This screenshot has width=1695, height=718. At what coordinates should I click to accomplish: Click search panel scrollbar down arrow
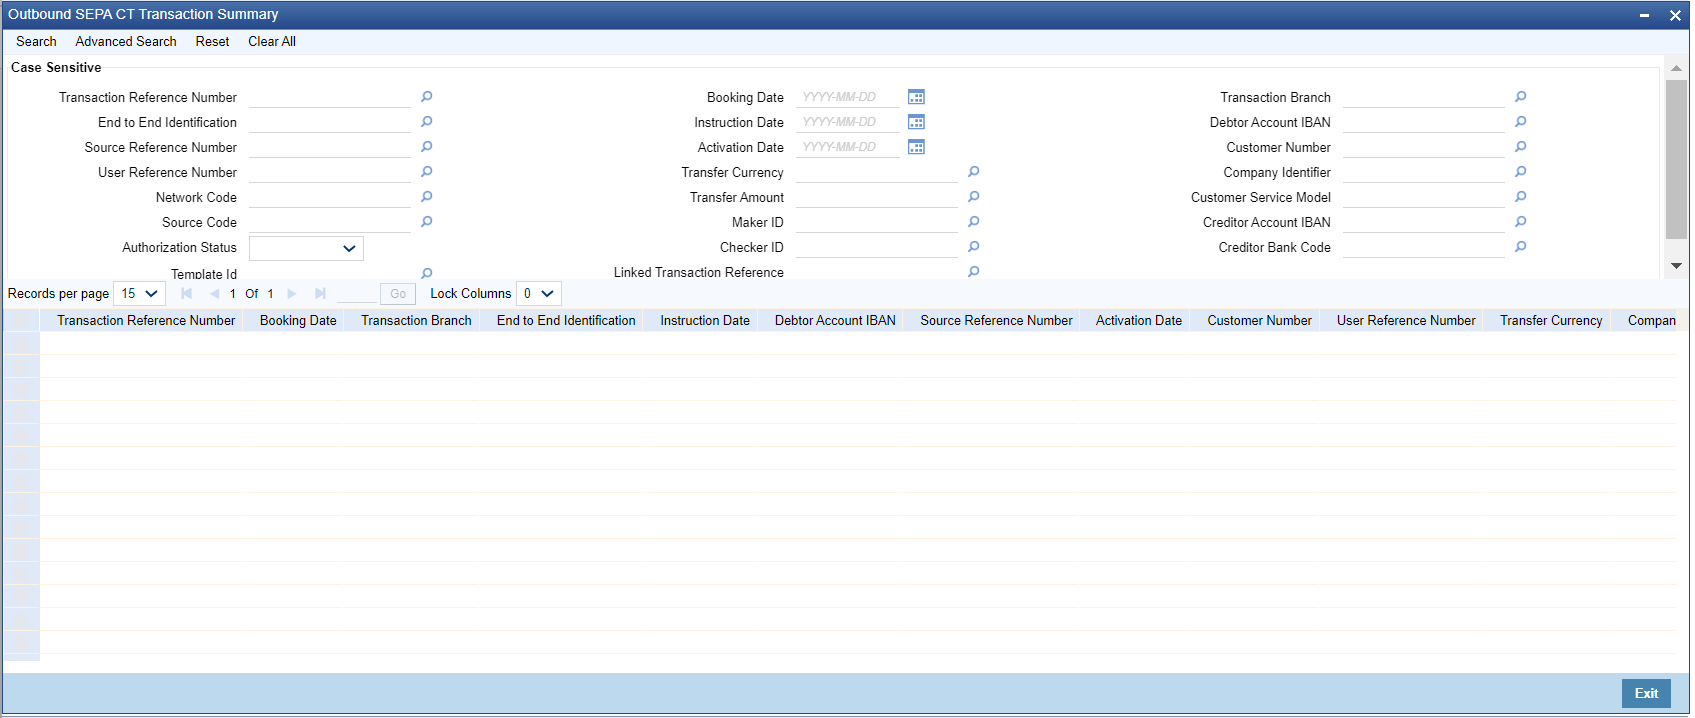(1676, 266)
